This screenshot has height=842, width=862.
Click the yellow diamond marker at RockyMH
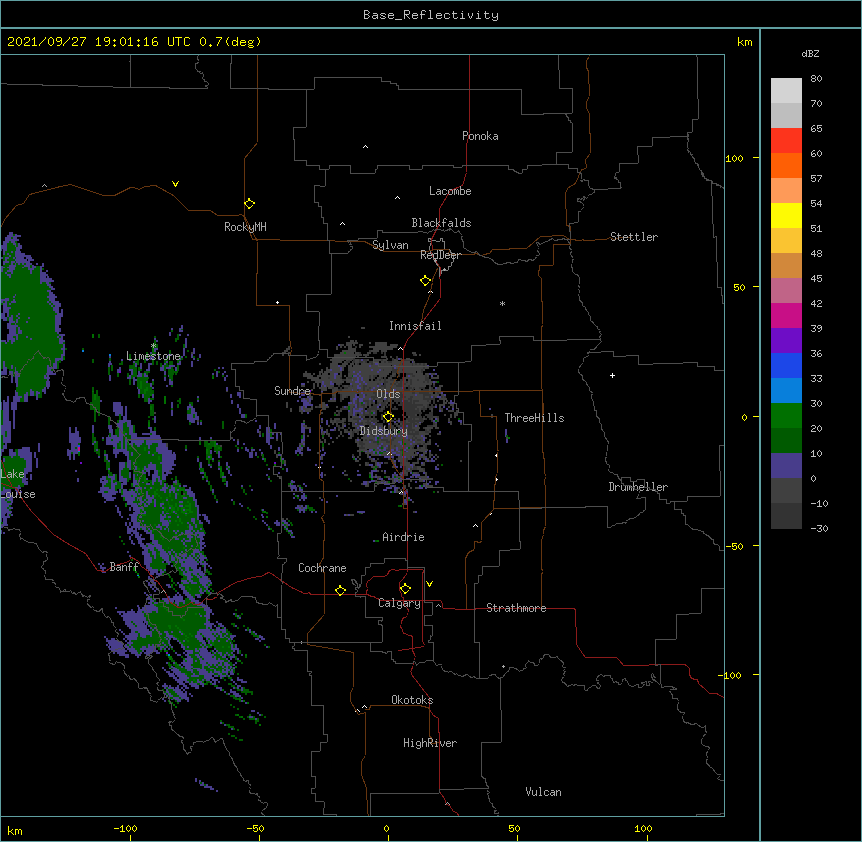point(249,204)
